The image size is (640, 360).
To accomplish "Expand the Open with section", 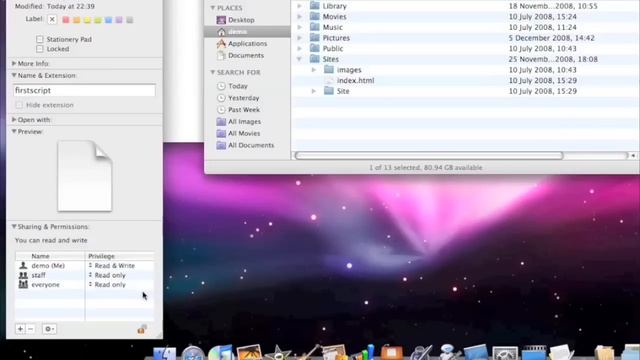I will (14, 120).
